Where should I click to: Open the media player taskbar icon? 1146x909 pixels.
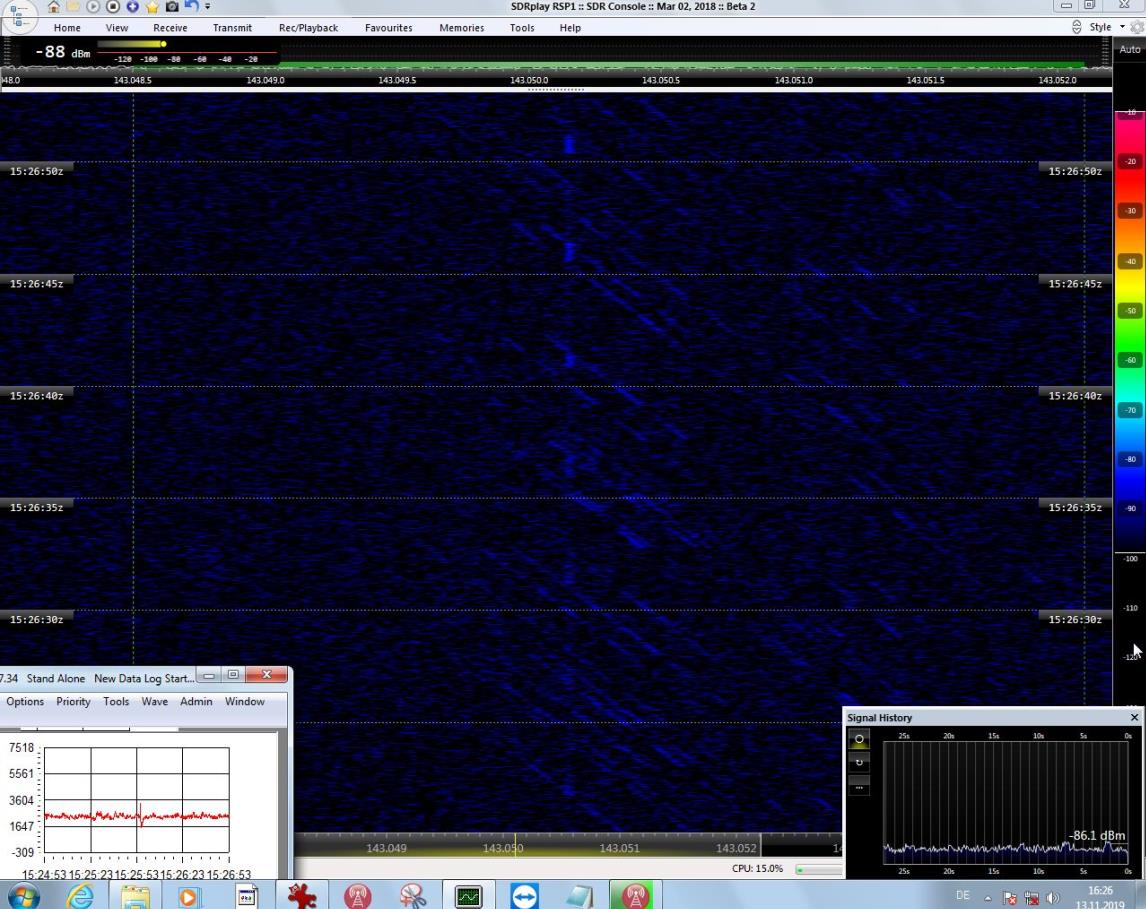pyautogui.click(x=189, y=896)
